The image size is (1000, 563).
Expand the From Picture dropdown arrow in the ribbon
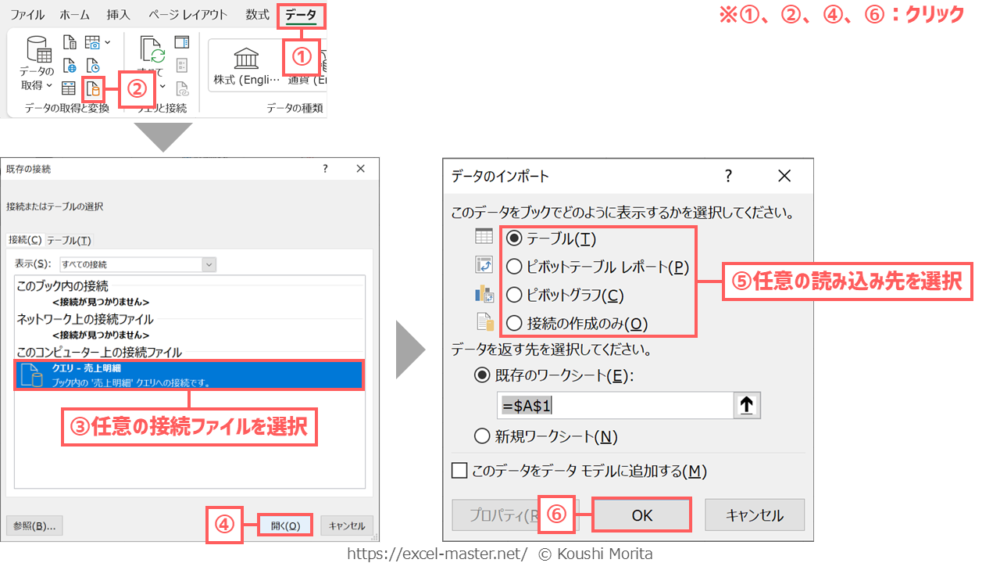[107, 42]
